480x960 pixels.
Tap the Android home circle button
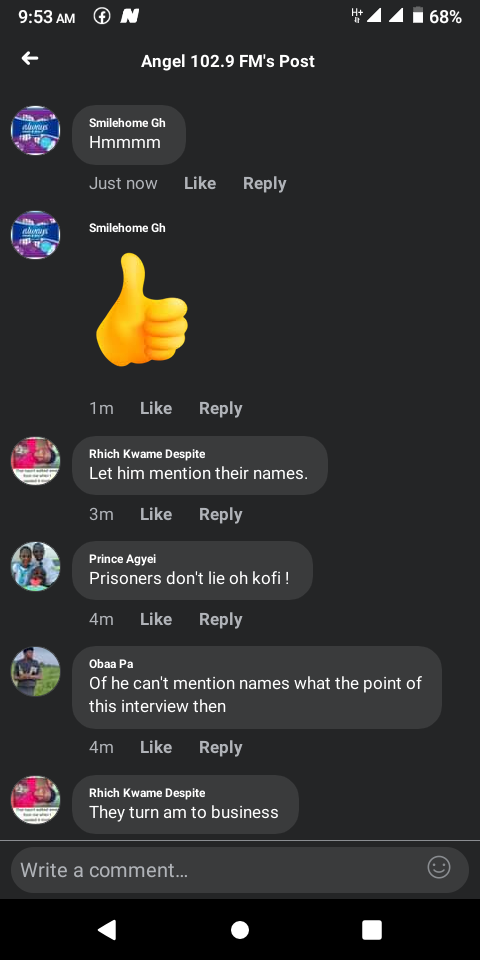tap(240, 929)
